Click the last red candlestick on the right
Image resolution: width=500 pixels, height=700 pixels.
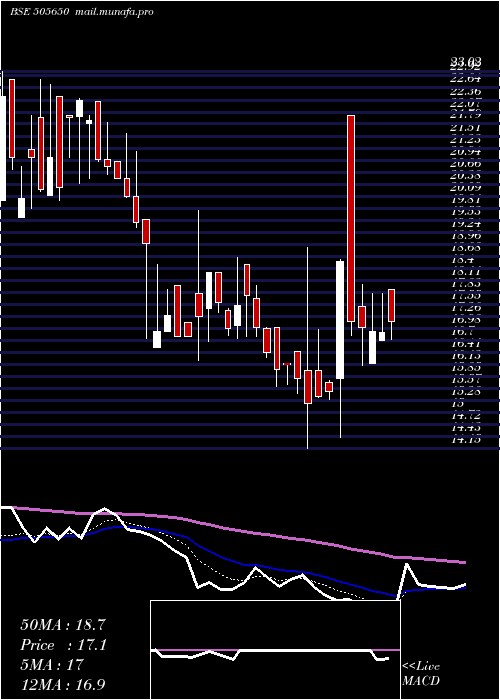click(392, 305)
